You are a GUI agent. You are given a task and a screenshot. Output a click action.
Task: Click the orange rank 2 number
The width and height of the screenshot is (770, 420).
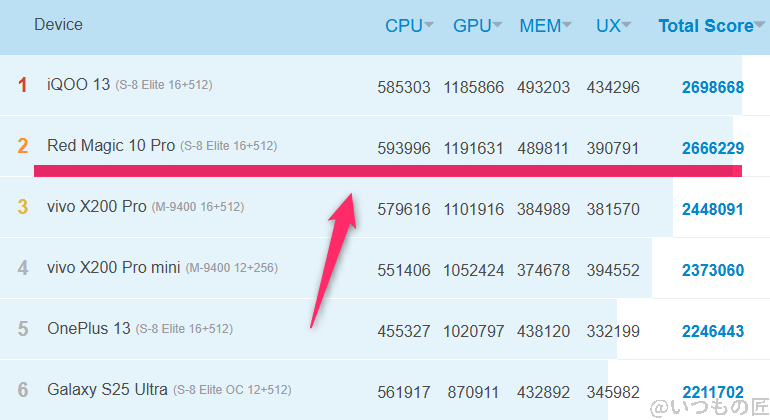click(x=23, y=146)
